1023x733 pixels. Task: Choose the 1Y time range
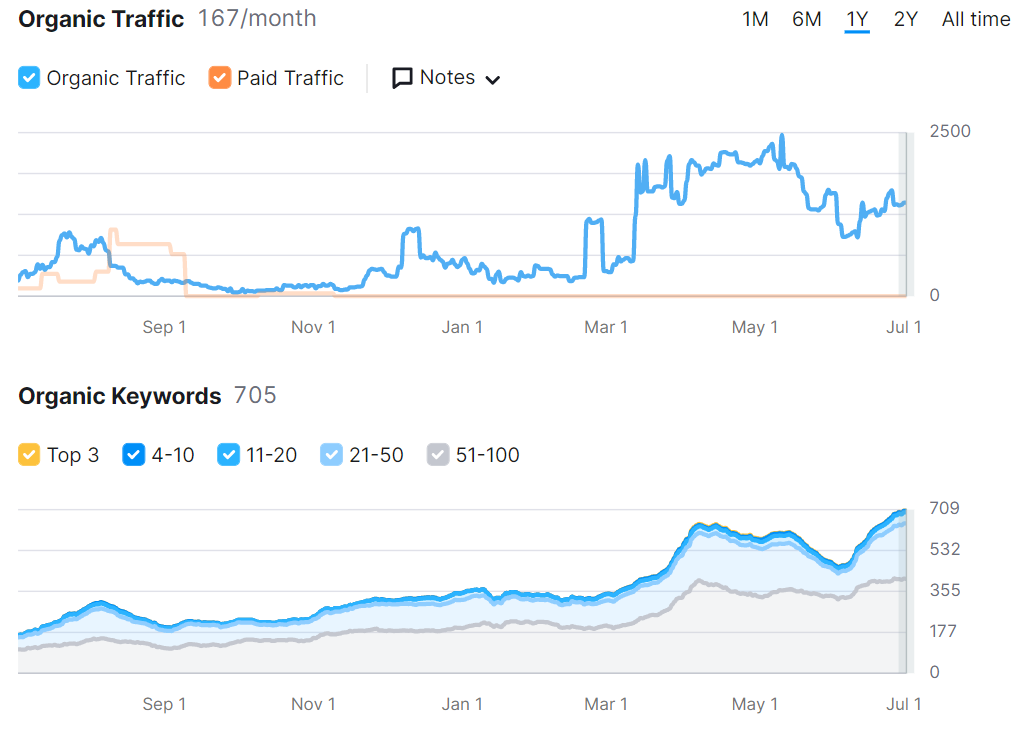point(857,19)
